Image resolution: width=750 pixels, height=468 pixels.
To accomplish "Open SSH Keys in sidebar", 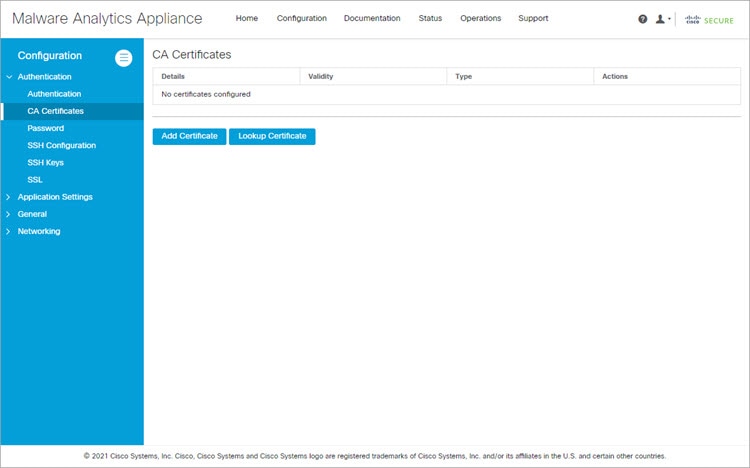I will (45, 163).
